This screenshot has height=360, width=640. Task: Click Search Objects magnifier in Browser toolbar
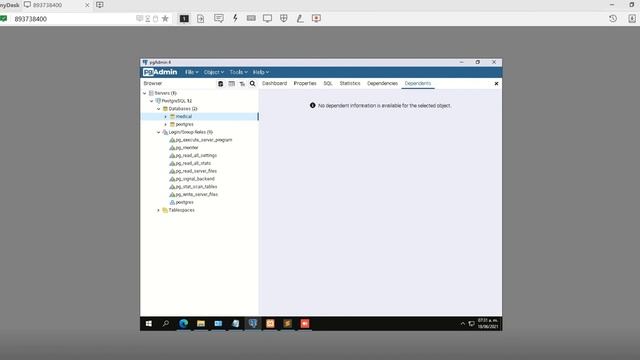(x=253, y=84)
